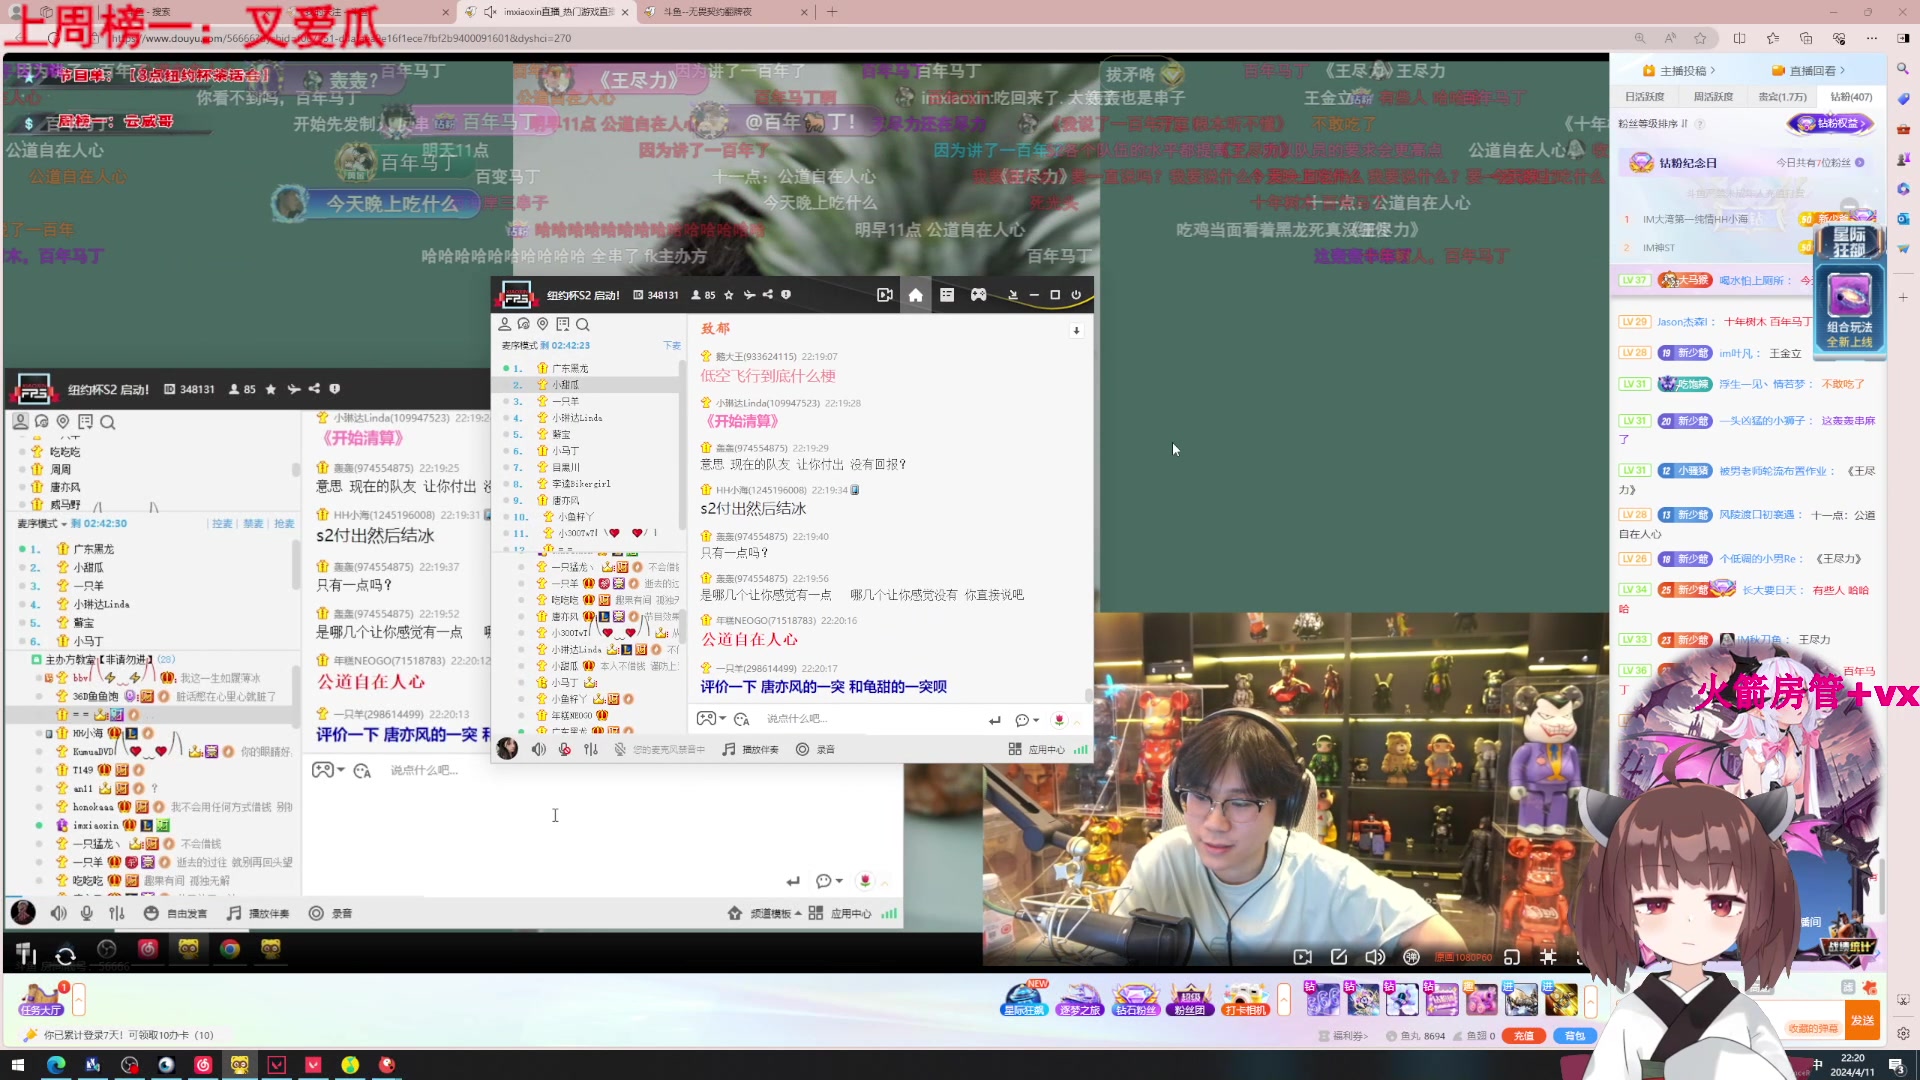The width and height of the screenshot is (1920, 1080).
Task: Open mixer settings icon in front YY bottom bar
Action: (591, 749)
